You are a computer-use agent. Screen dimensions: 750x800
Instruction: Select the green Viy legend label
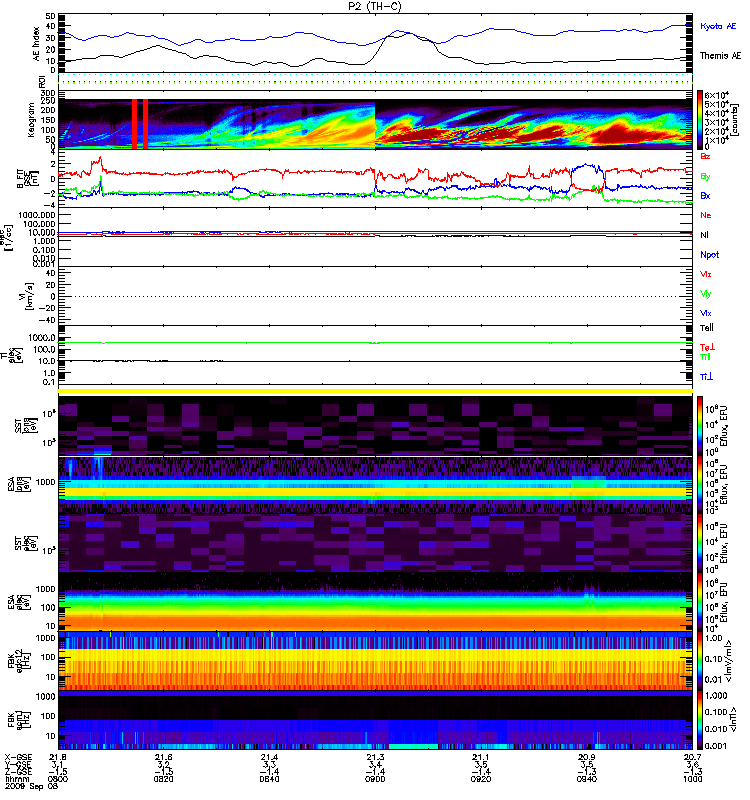(706, 294)
